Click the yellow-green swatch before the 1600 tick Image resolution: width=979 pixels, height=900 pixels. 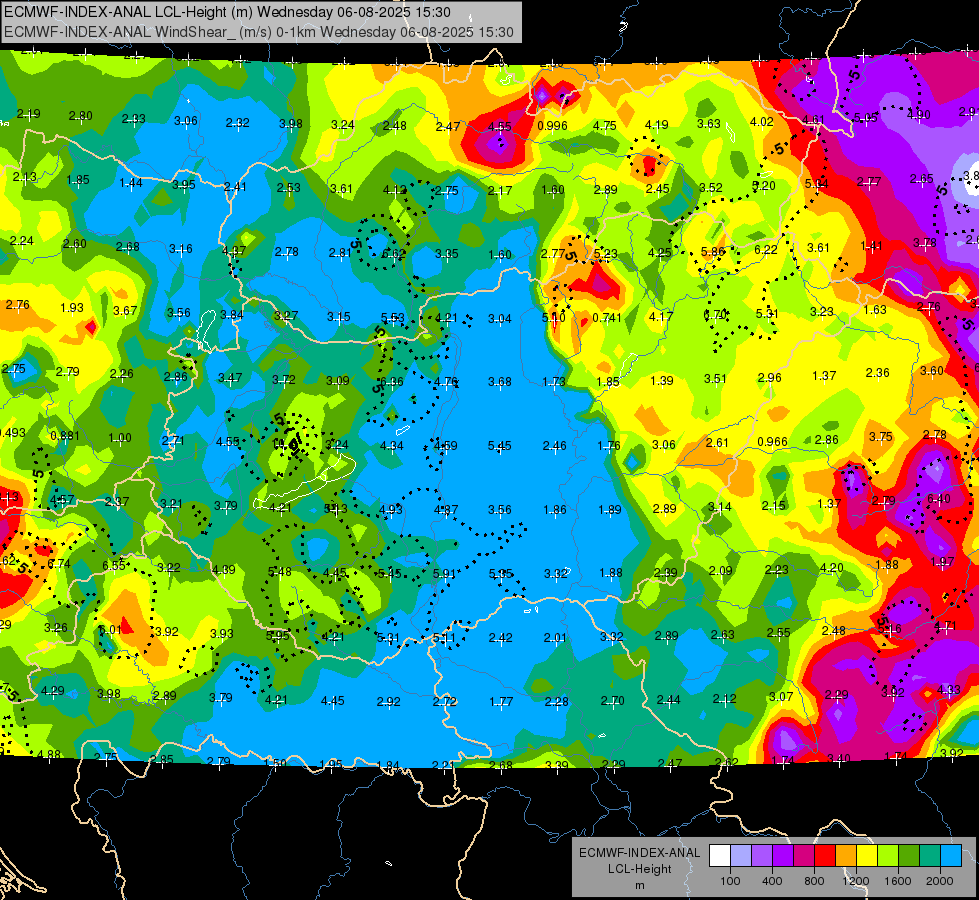tap(888, 855)
